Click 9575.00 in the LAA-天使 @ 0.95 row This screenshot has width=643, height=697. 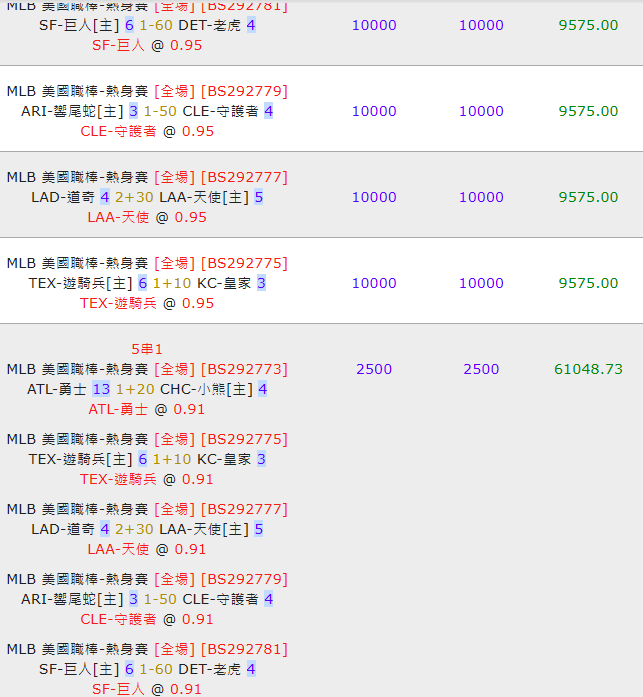pyautogui.click(x=588, y=197)
